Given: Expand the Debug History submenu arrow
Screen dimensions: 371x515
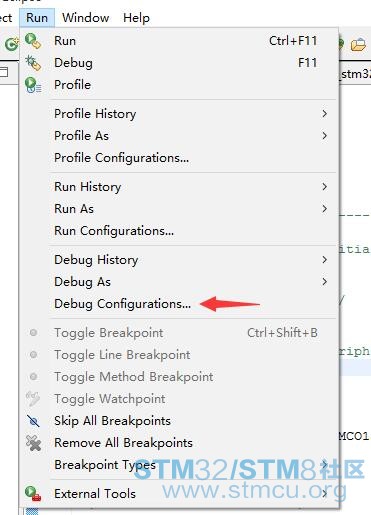Looking at the screenshot, I should point(324,260).
